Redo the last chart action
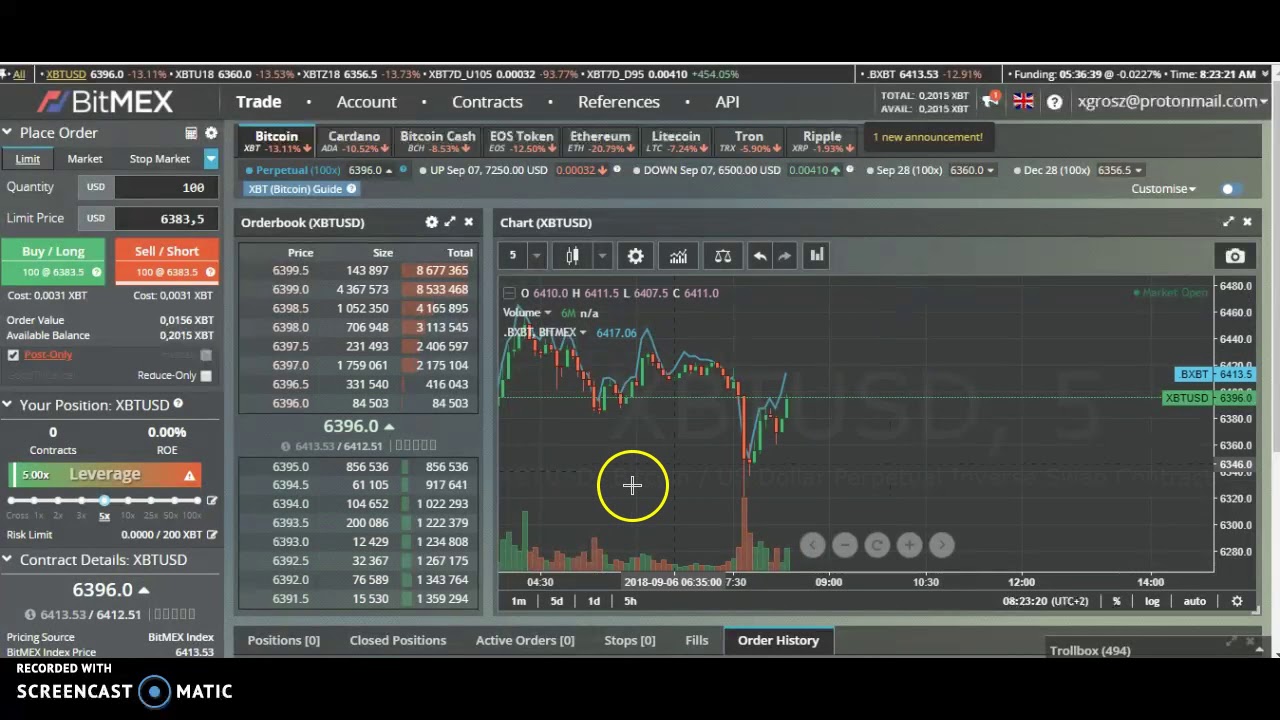The image size is (1280, 720). (x=785, y=256)
